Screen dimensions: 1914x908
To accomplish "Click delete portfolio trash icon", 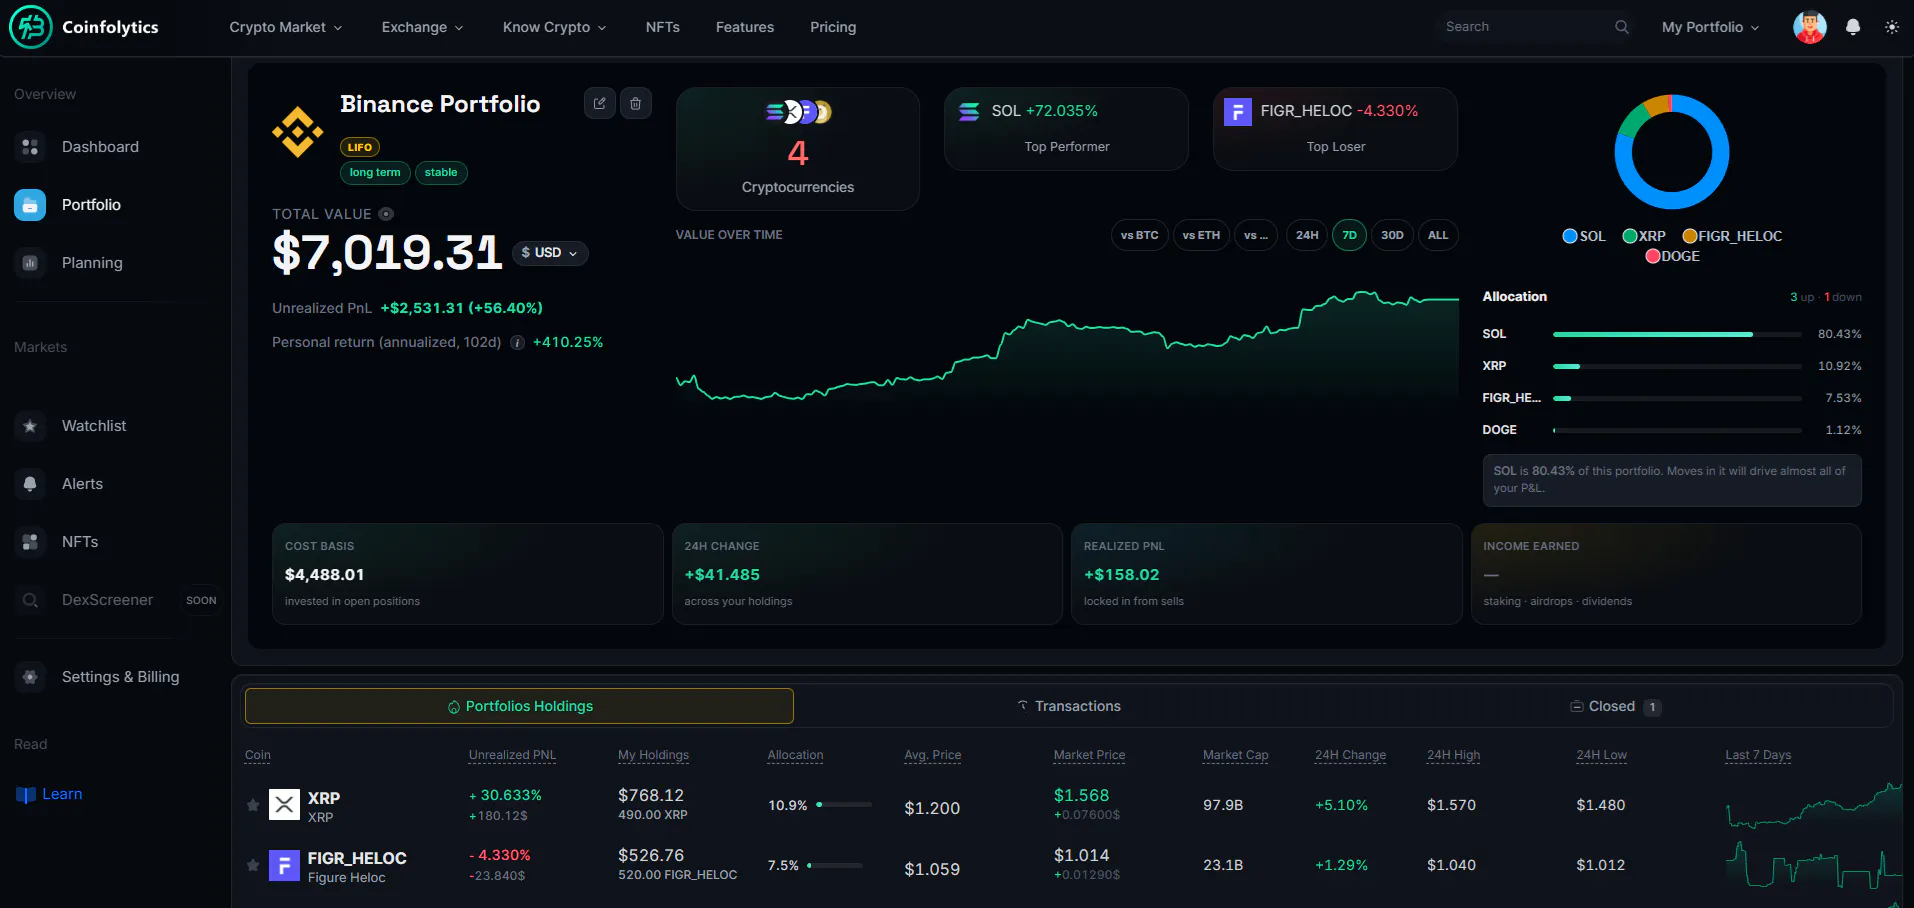I will [636, 103].
